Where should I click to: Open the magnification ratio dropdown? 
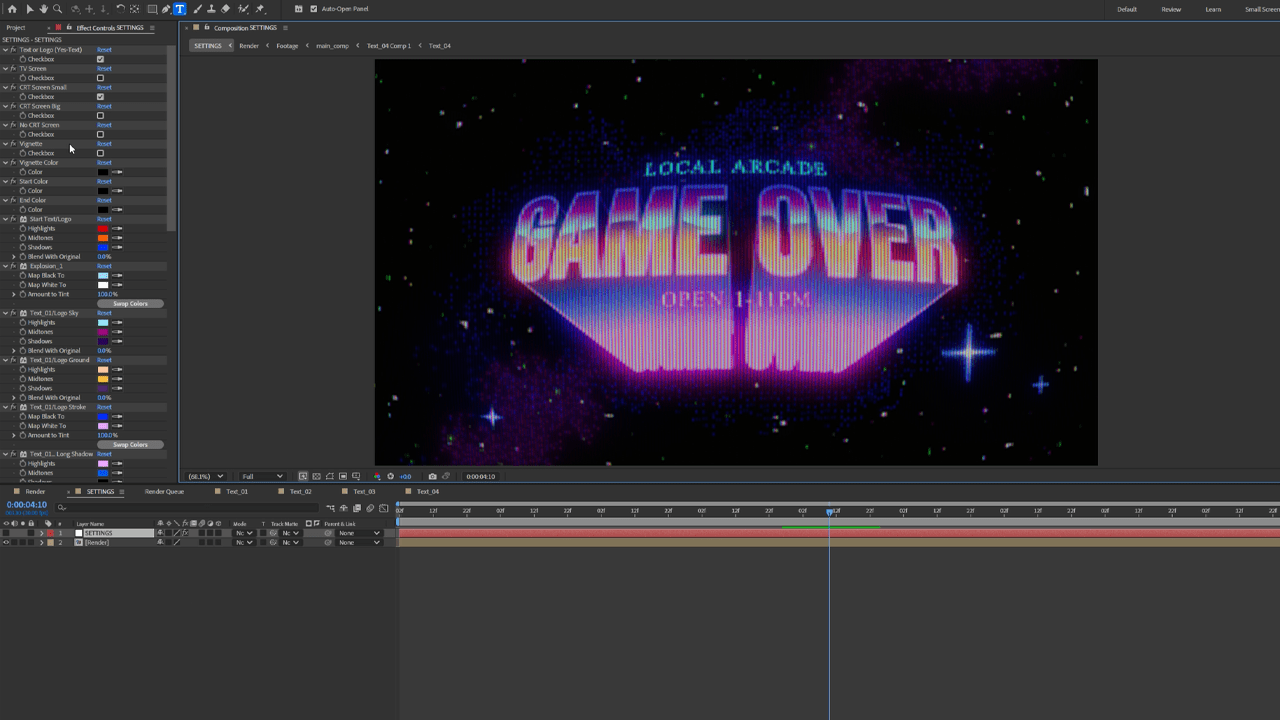(x=206, y=476)
